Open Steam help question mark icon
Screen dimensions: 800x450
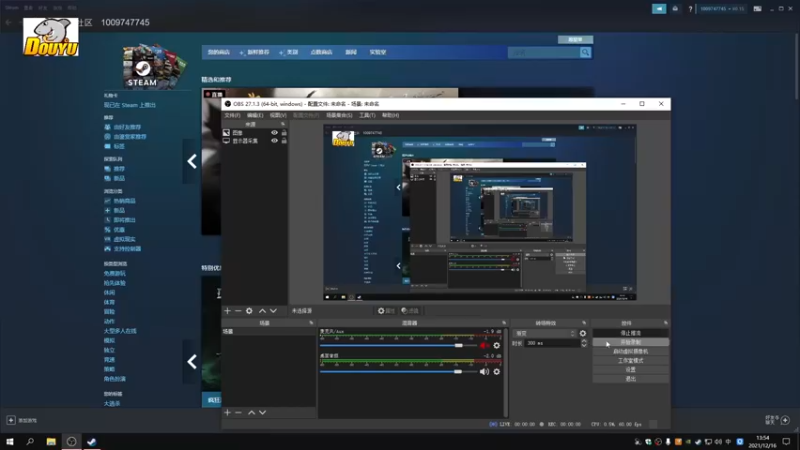click(690, 9)
